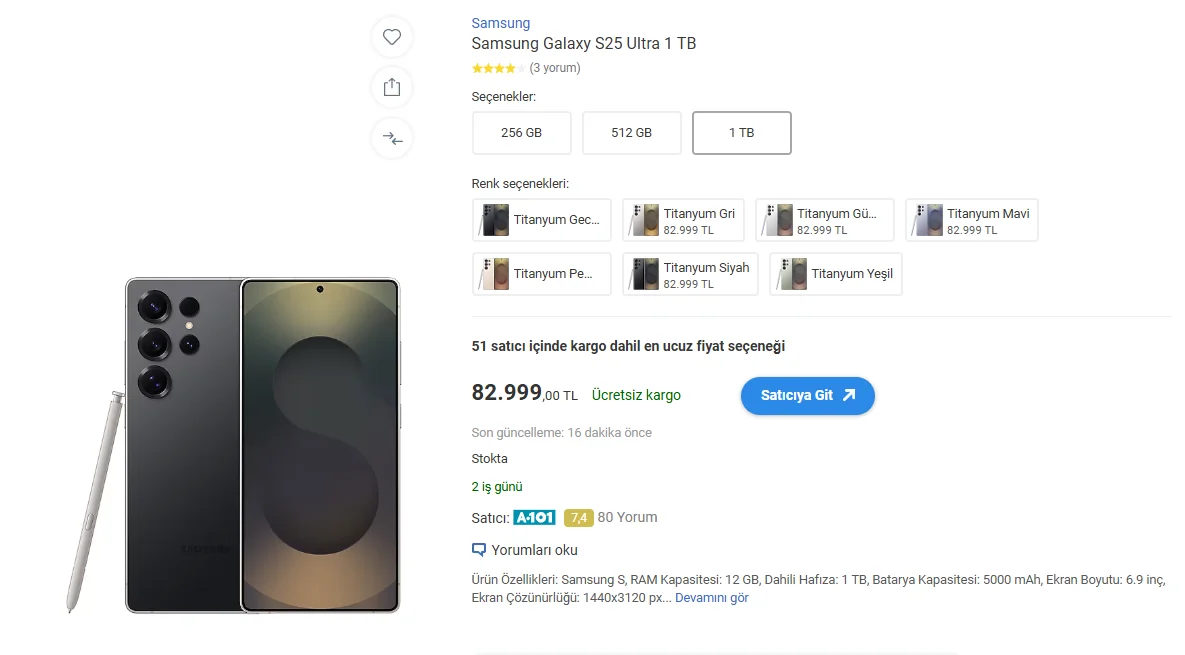Click the share icon button
This screenshot has height=655, width=1185.
(x=392, y=87)
